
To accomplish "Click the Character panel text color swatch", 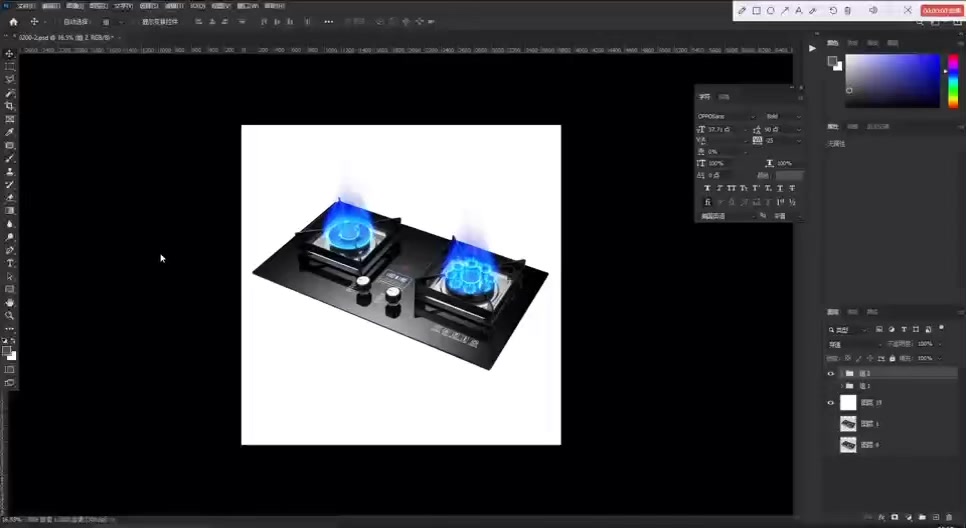I will tap(789, 176).
